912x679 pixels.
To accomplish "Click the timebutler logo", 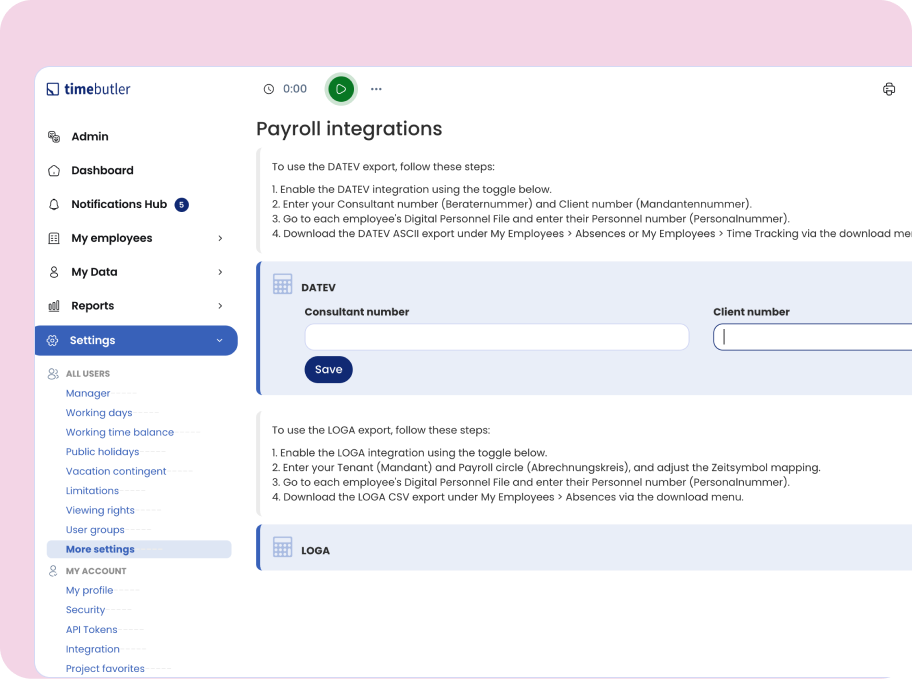I will [88, 89].
